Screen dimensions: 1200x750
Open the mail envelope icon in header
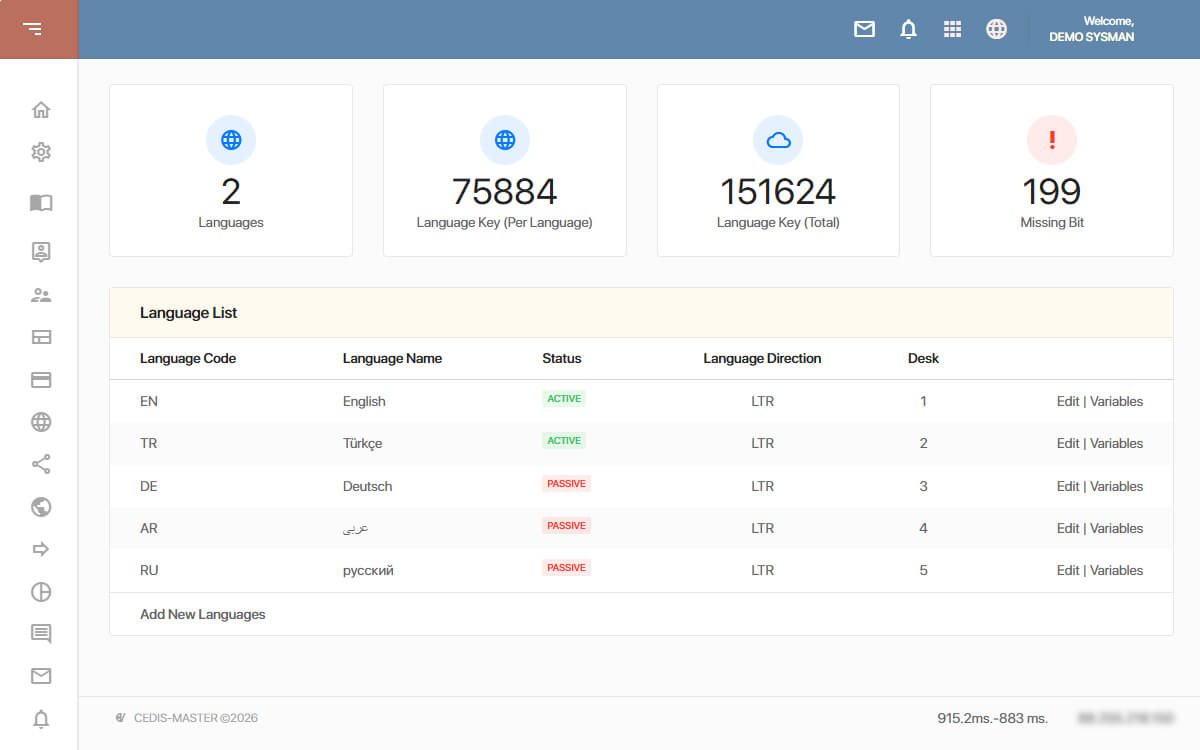[x=864, y=29]
